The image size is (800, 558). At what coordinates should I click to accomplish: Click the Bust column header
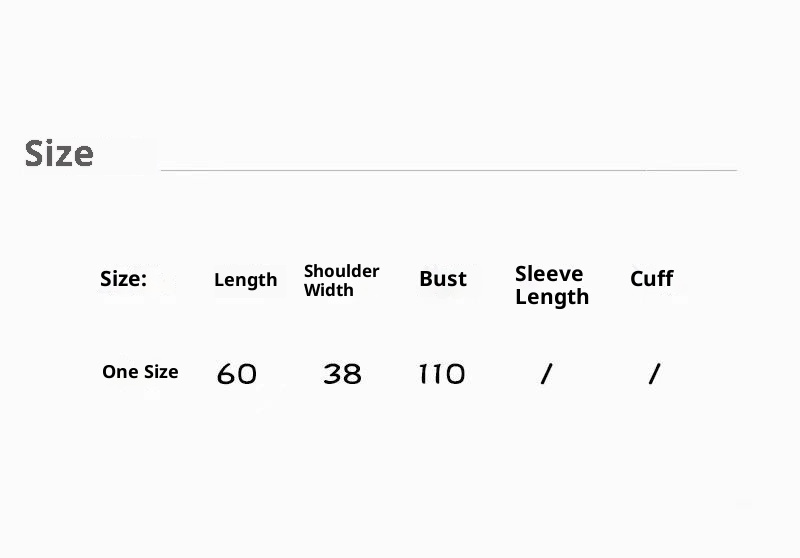click(x=443, y=279)
